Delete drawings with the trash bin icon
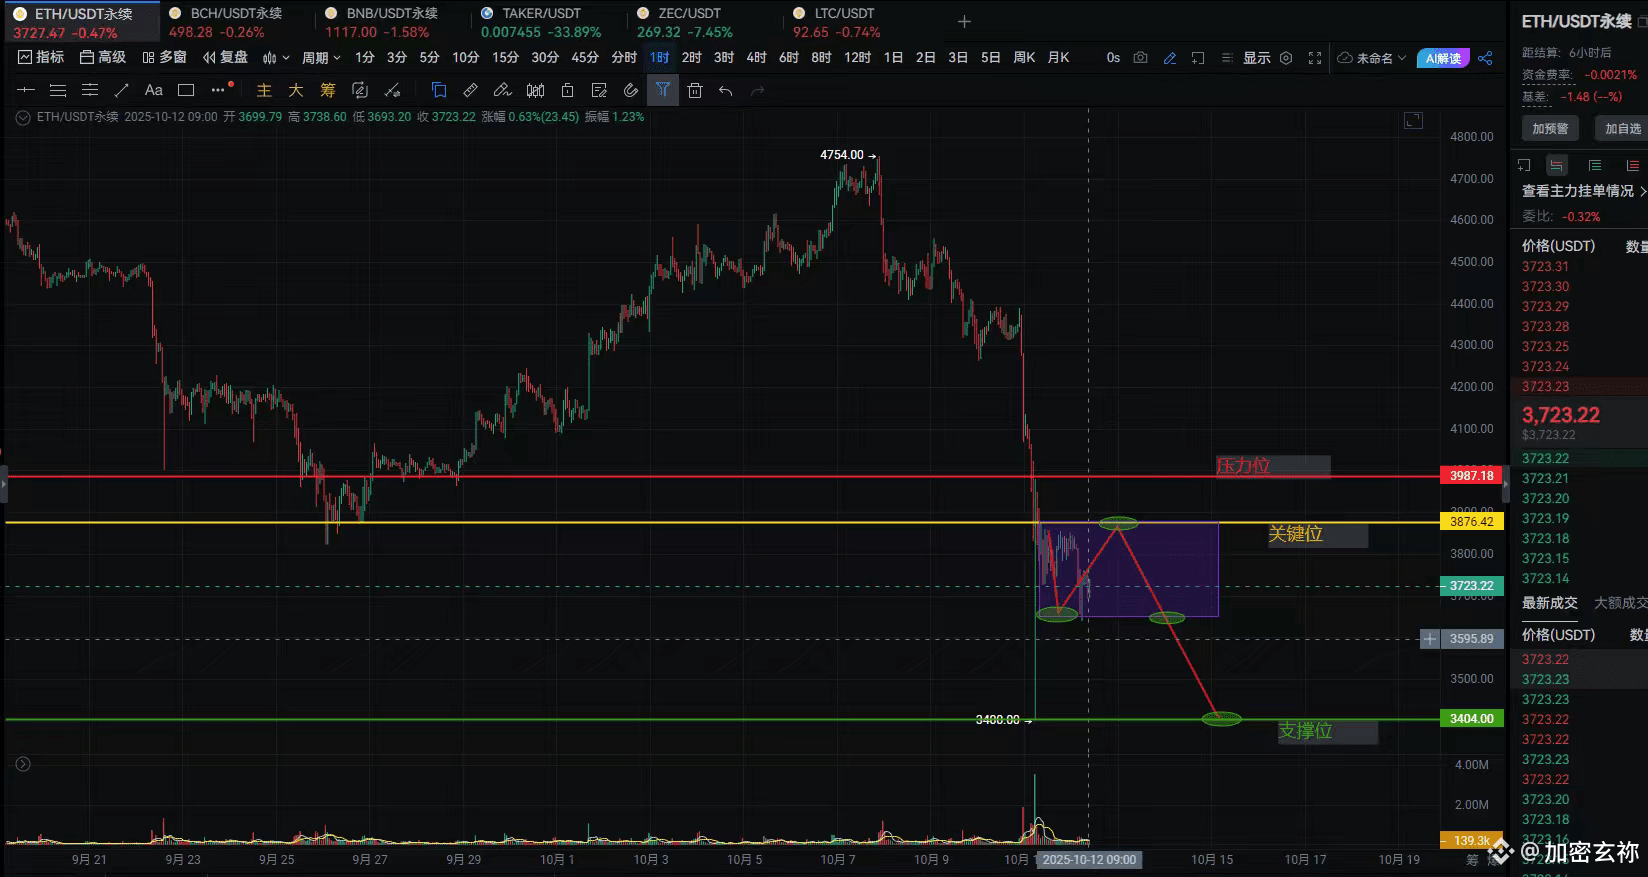This screenshot has height=877, width=1648. (695, 90)
